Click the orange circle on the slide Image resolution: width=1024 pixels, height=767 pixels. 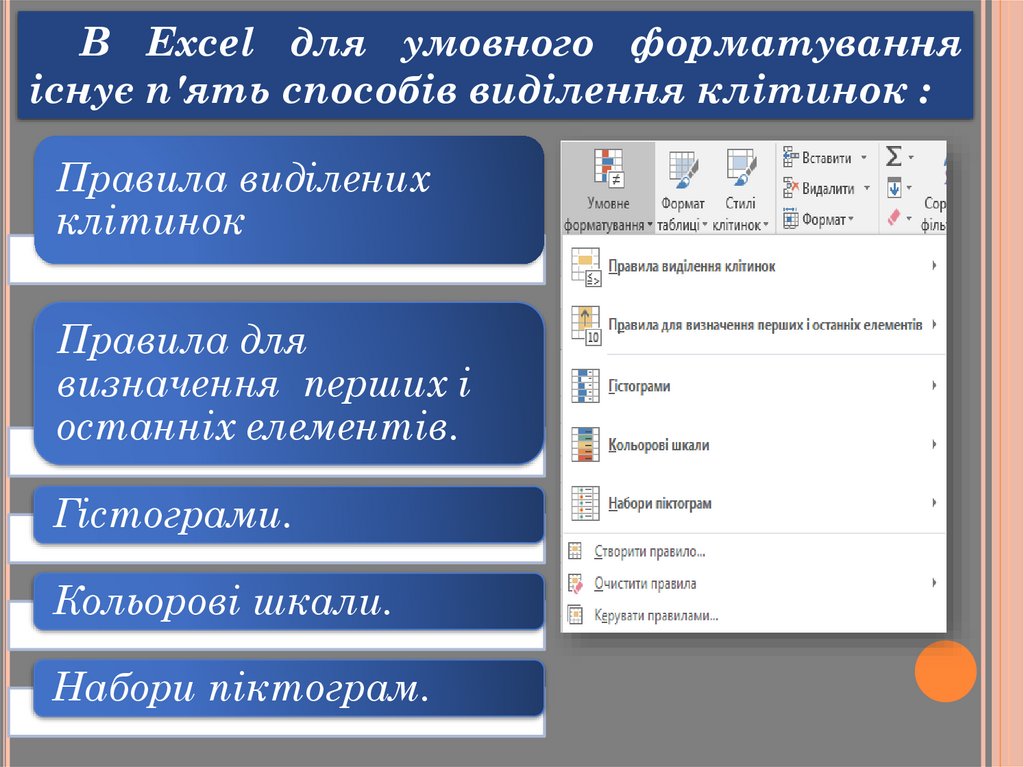click(945, 671)
